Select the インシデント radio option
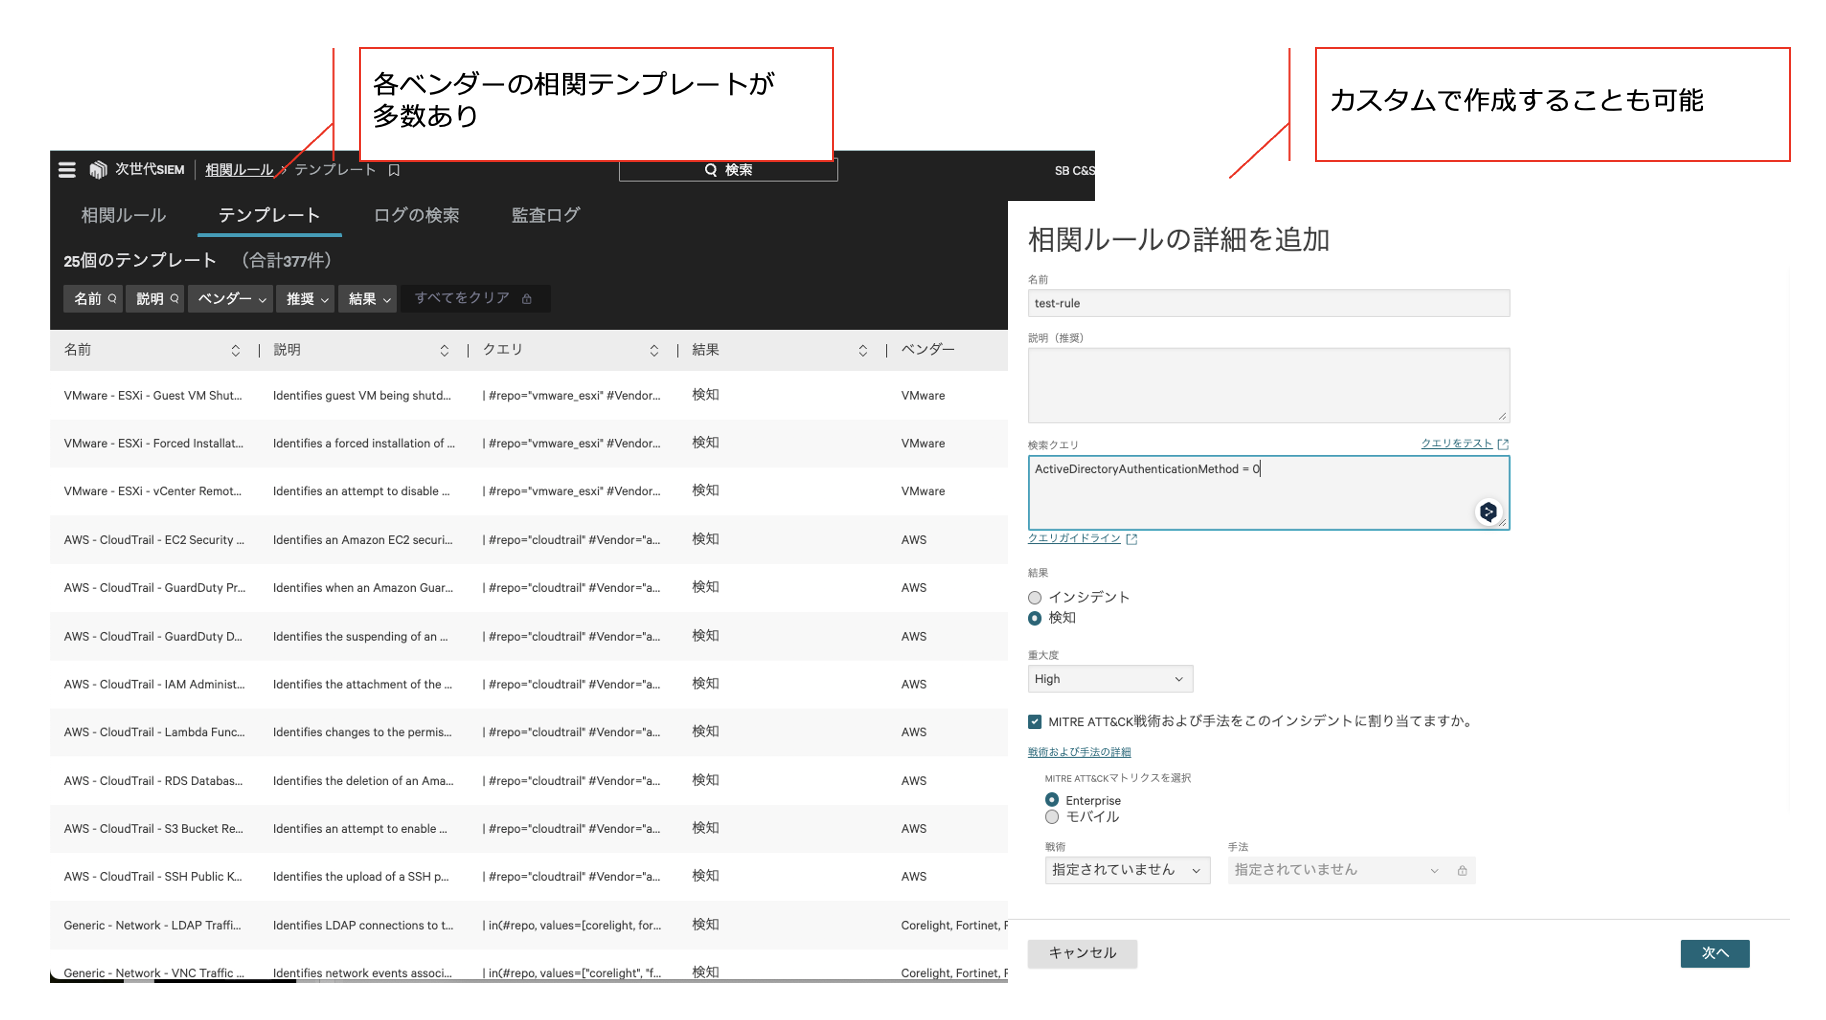The width and height of the screenshot is (1826, 1020). point(1035,598)
